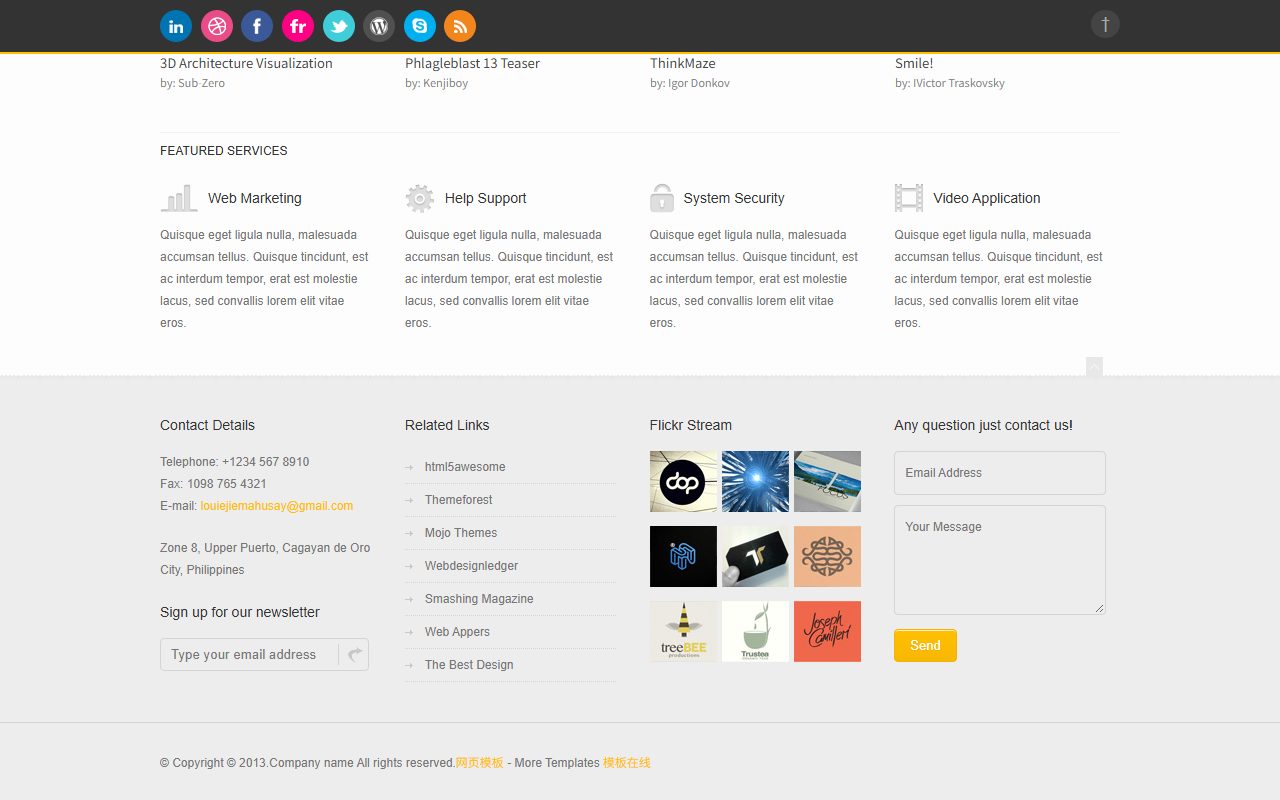Click into the Your Message textarea
The width and height of the screenshot is (1280, 800).
click(x=1000, y=560)
